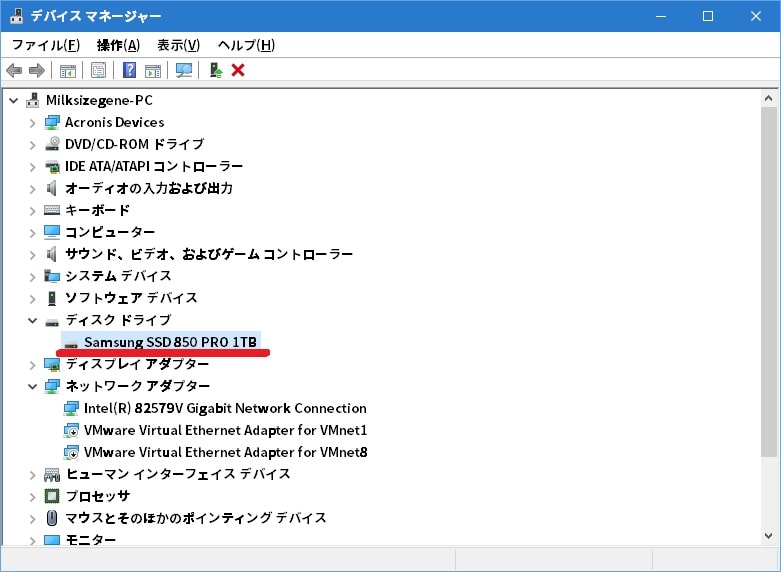The height and width of the screenshot is (572, 781).
Task: Expand the プロセッサ node
Action: pos(32,497)
